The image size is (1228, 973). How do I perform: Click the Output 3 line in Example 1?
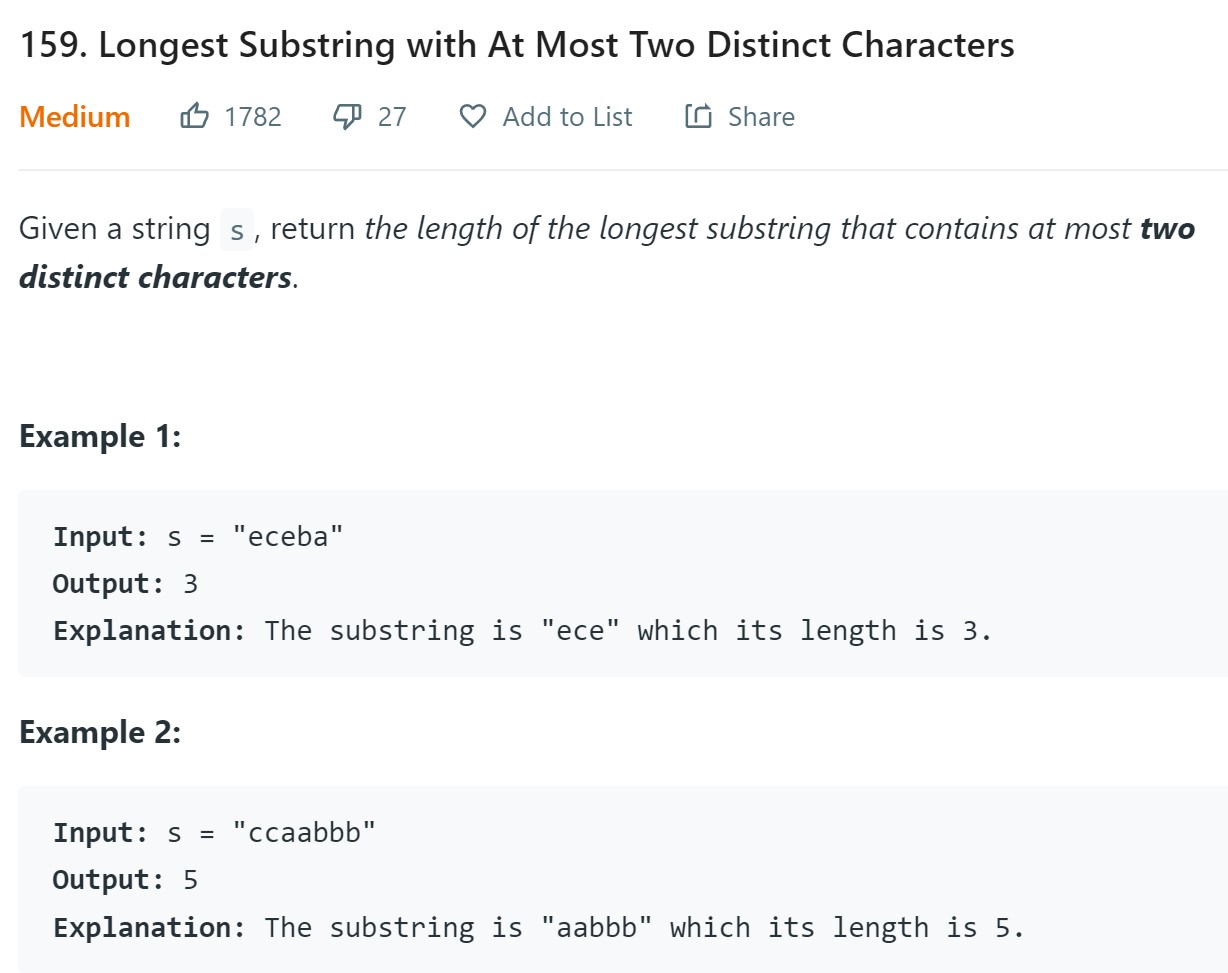coord(125,584)
